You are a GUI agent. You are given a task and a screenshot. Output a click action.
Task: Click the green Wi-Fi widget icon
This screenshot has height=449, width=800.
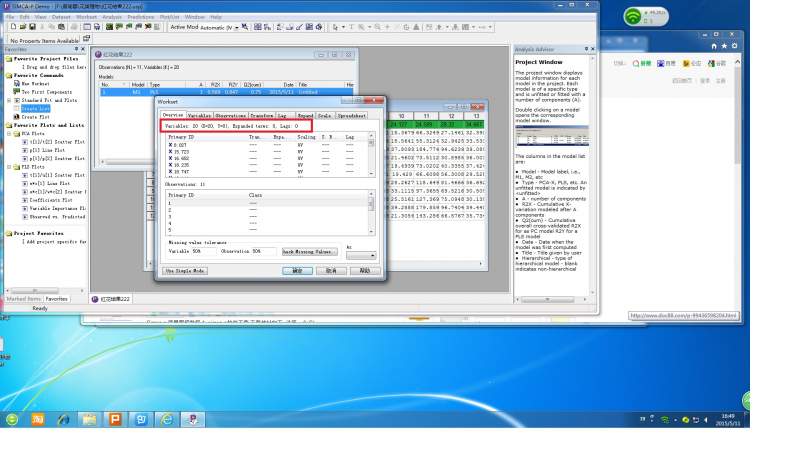click(633, 16)
